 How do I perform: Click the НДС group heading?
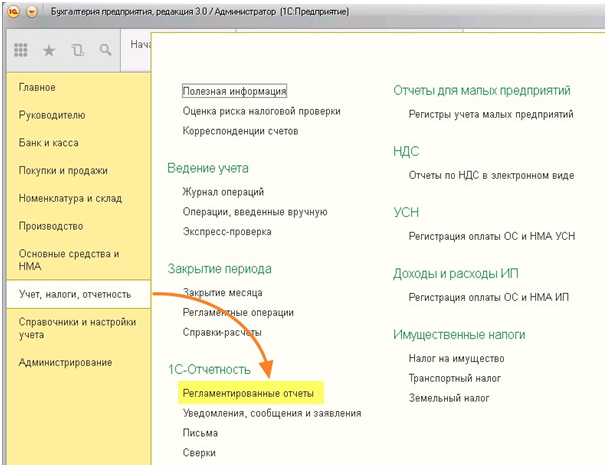406,151
